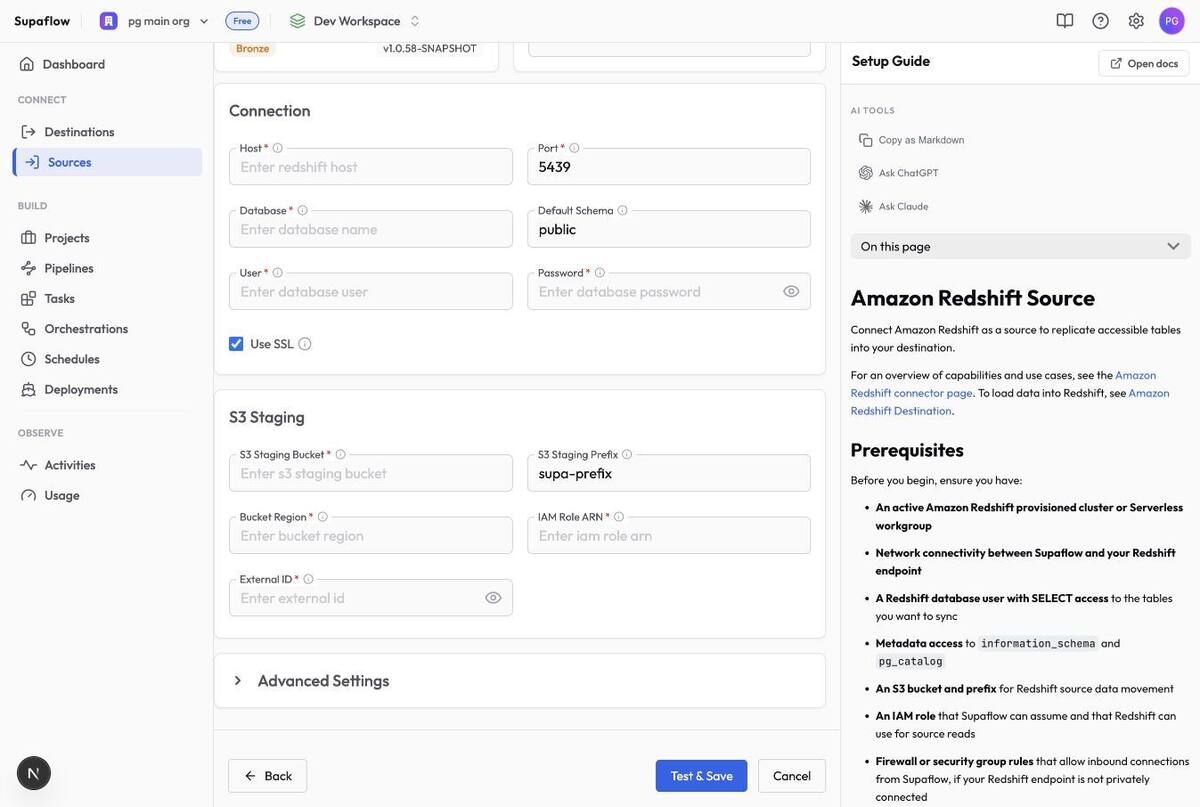Viewport: 1200px width, 807px height.
Task: Click Copy as Markdown icon
Action: coord(866,140)
